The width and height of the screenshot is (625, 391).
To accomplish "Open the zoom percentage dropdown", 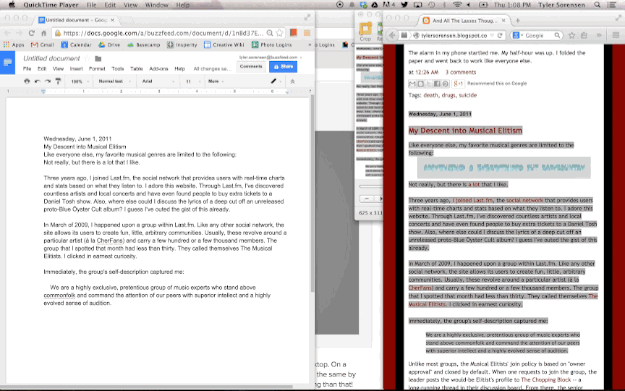I will coord(79,81).
